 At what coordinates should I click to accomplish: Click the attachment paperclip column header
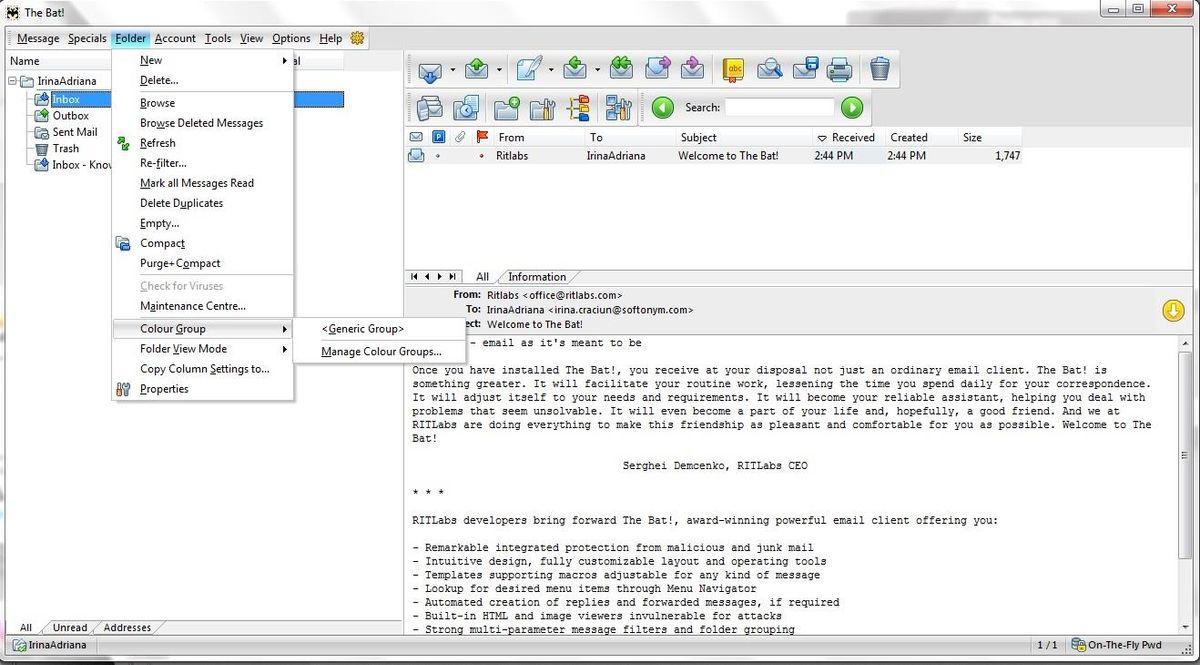(460, 137)
